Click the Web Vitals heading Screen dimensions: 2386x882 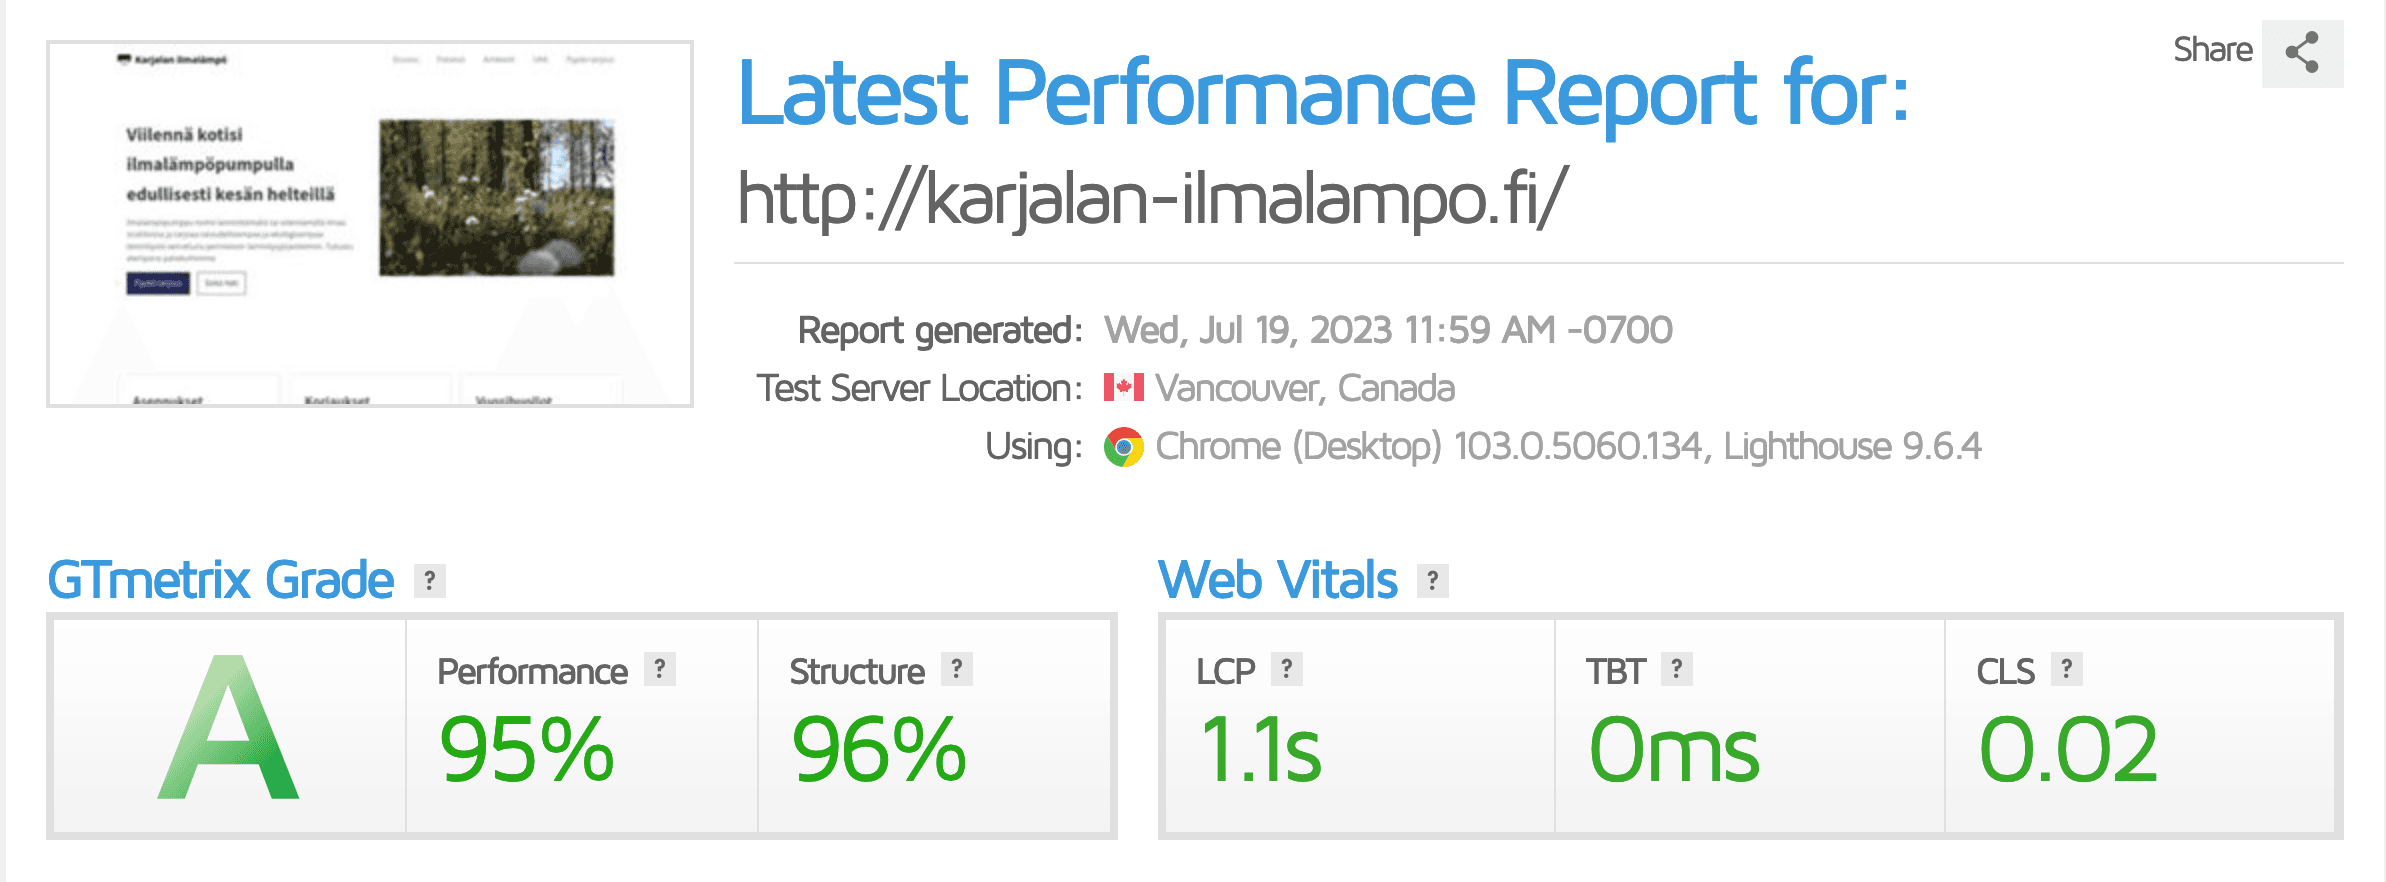pos(1277,580)
